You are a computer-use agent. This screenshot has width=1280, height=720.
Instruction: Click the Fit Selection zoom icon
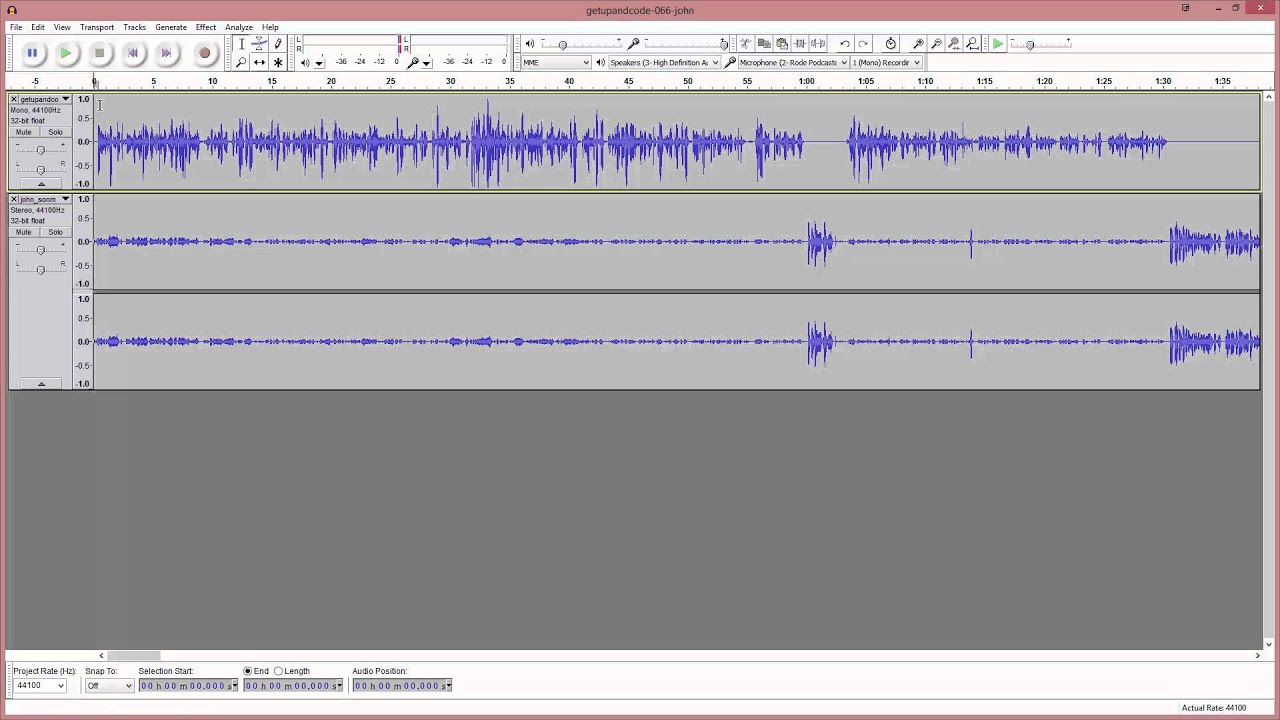click(954, 44)
